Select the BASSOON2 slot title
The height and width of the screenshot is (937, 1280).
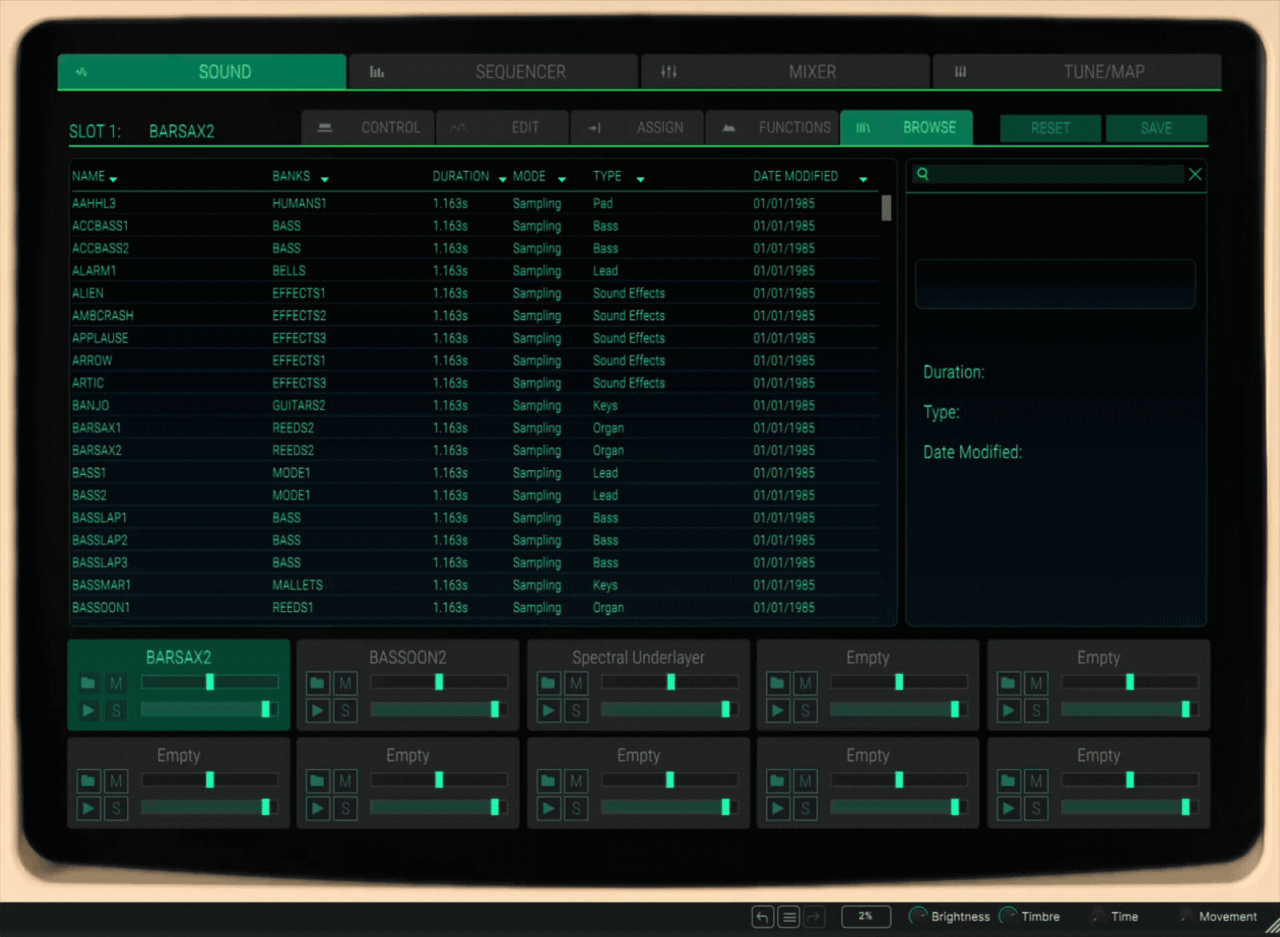click(x=408, y=657)
